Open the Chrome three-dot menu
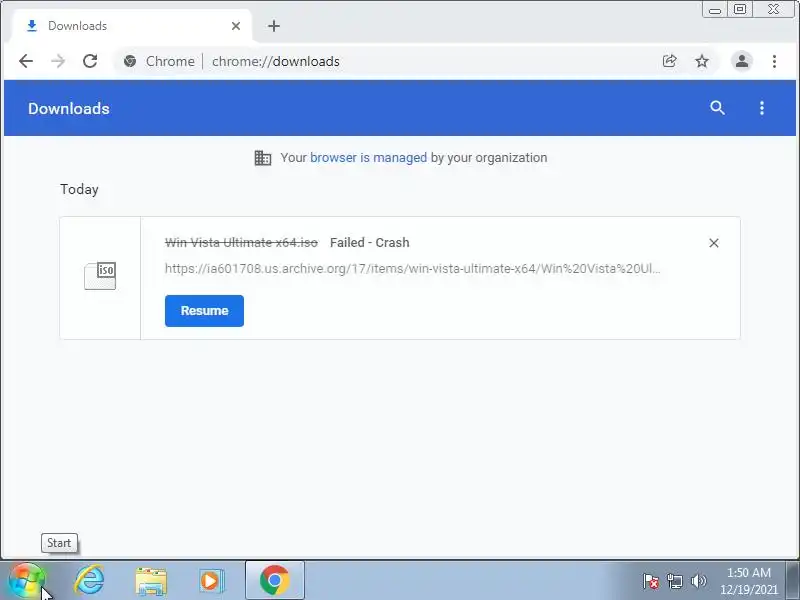The height and width of the screenshot is (600, 800). click(774, 61)
